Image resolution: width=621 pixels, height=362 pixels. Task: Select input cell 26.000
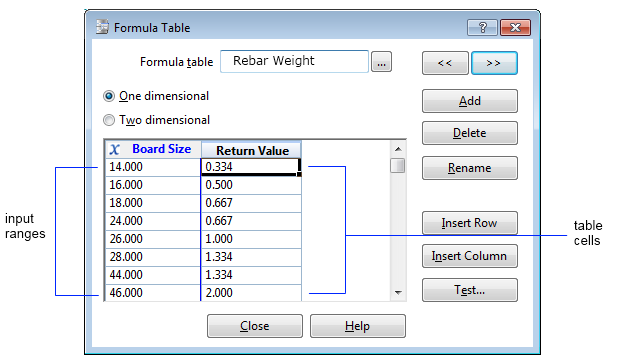(153, 239)
